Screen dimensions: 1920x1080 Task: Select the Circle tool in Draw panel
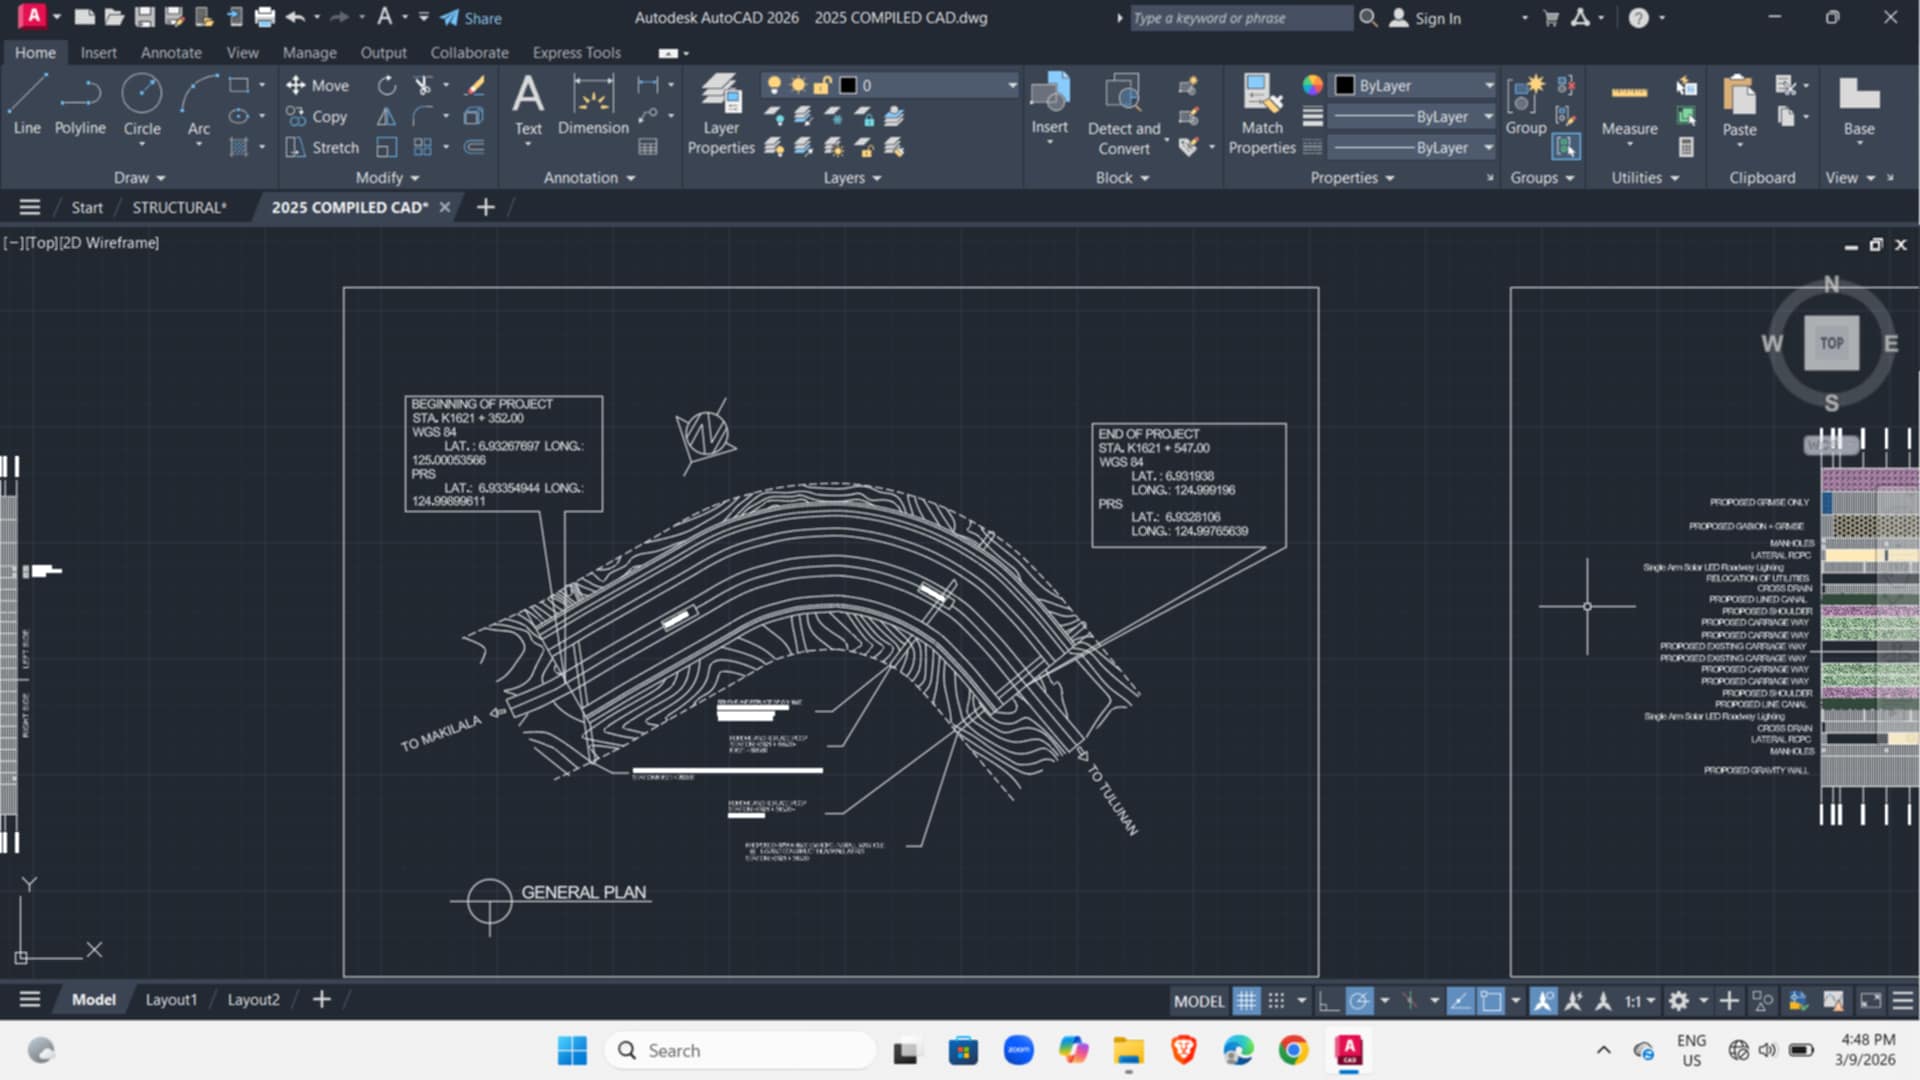click(142, 106)
